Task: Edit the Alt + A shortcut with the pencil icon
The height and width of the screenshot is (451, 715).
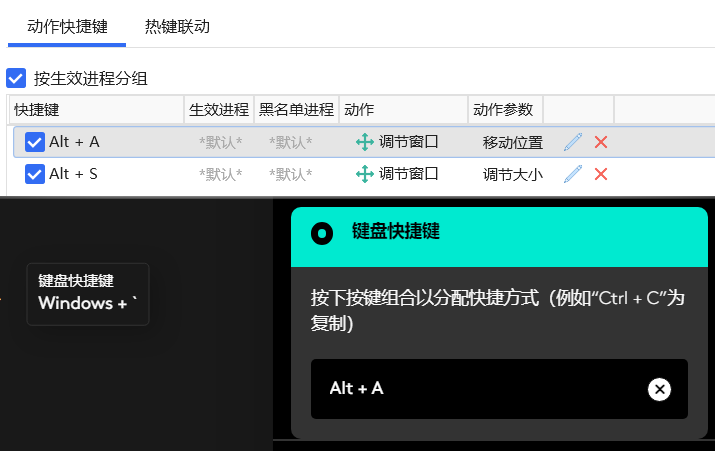Action: pos(573,142)
